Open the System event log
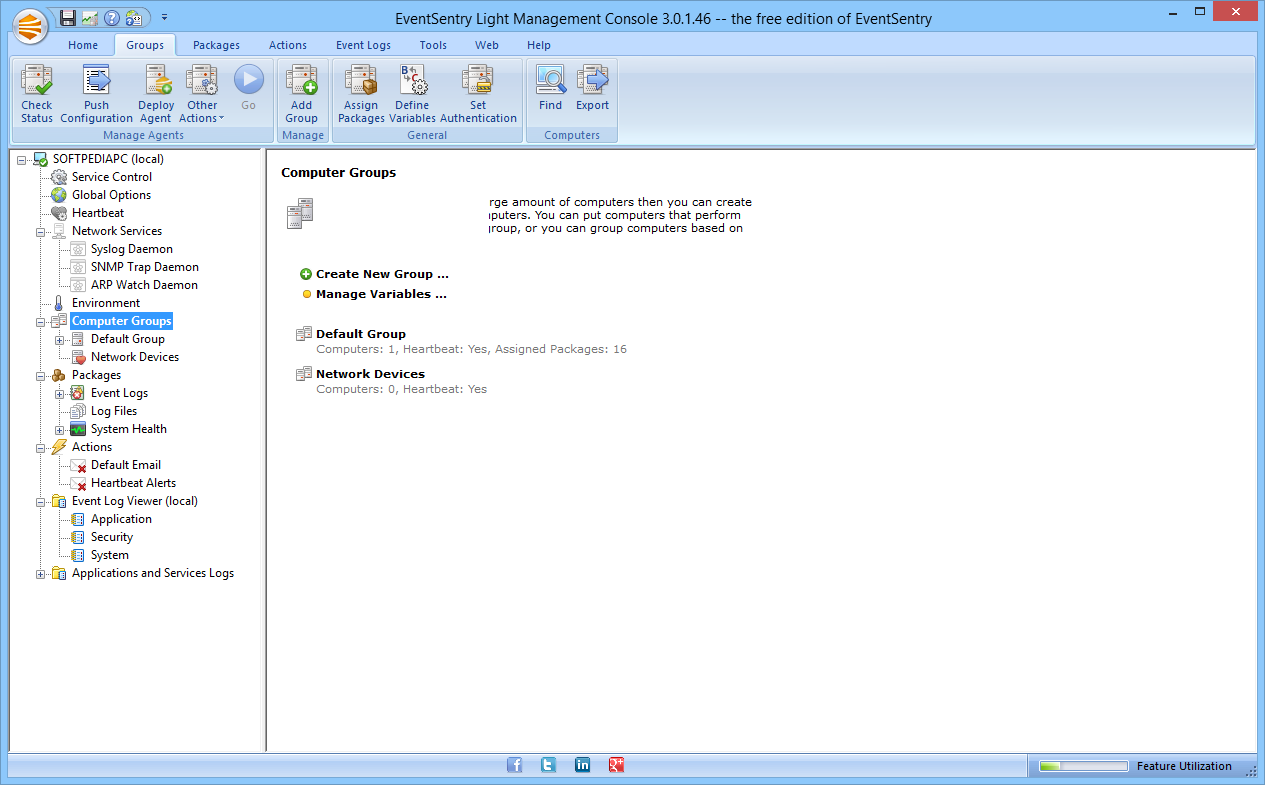 110,555
